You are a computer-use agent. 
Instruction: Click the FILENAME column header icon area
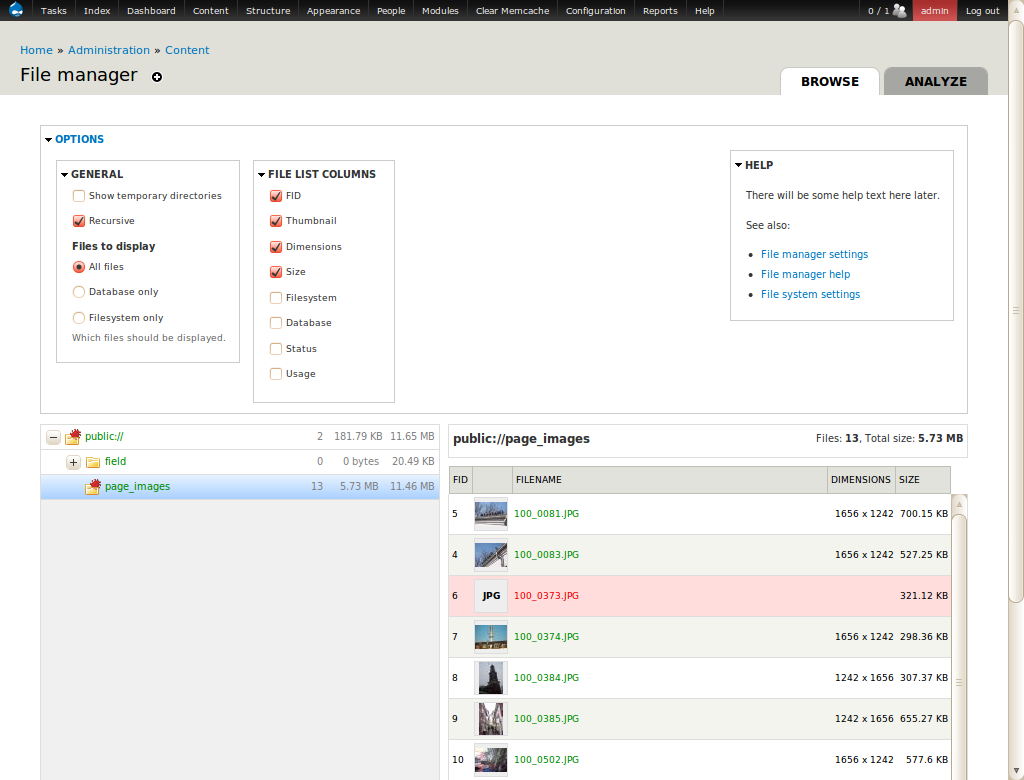(540, 480)
